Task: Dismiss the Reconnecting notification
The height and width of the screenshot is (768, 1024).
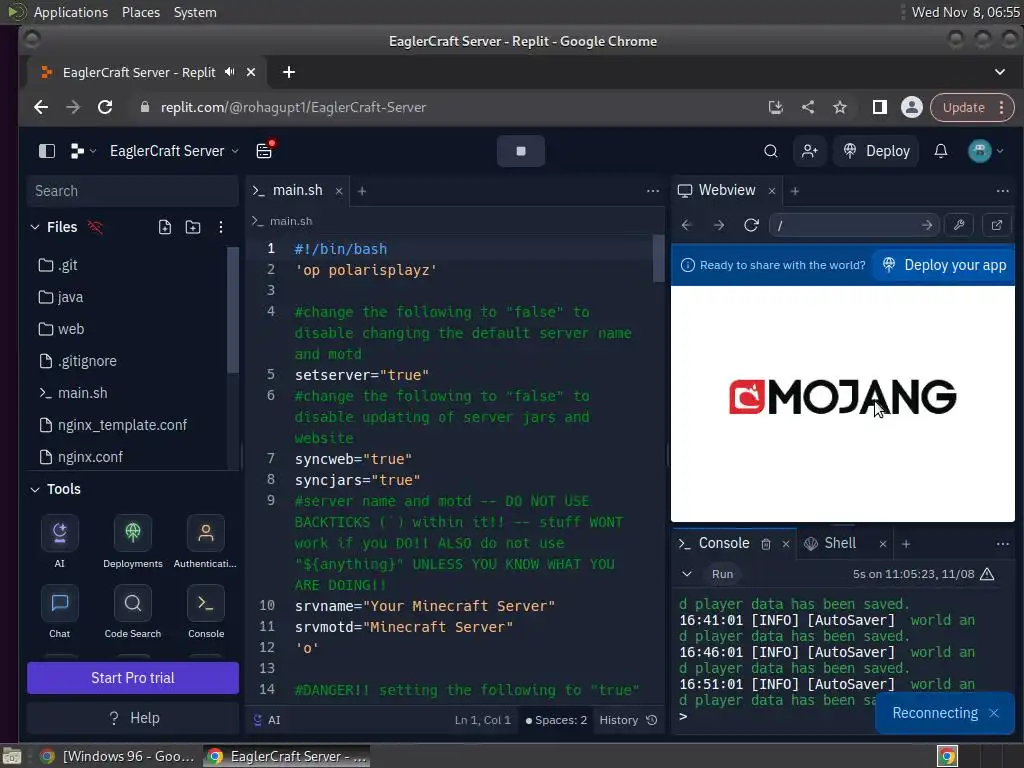Action: pyautogui.click(x=994, y=713)
